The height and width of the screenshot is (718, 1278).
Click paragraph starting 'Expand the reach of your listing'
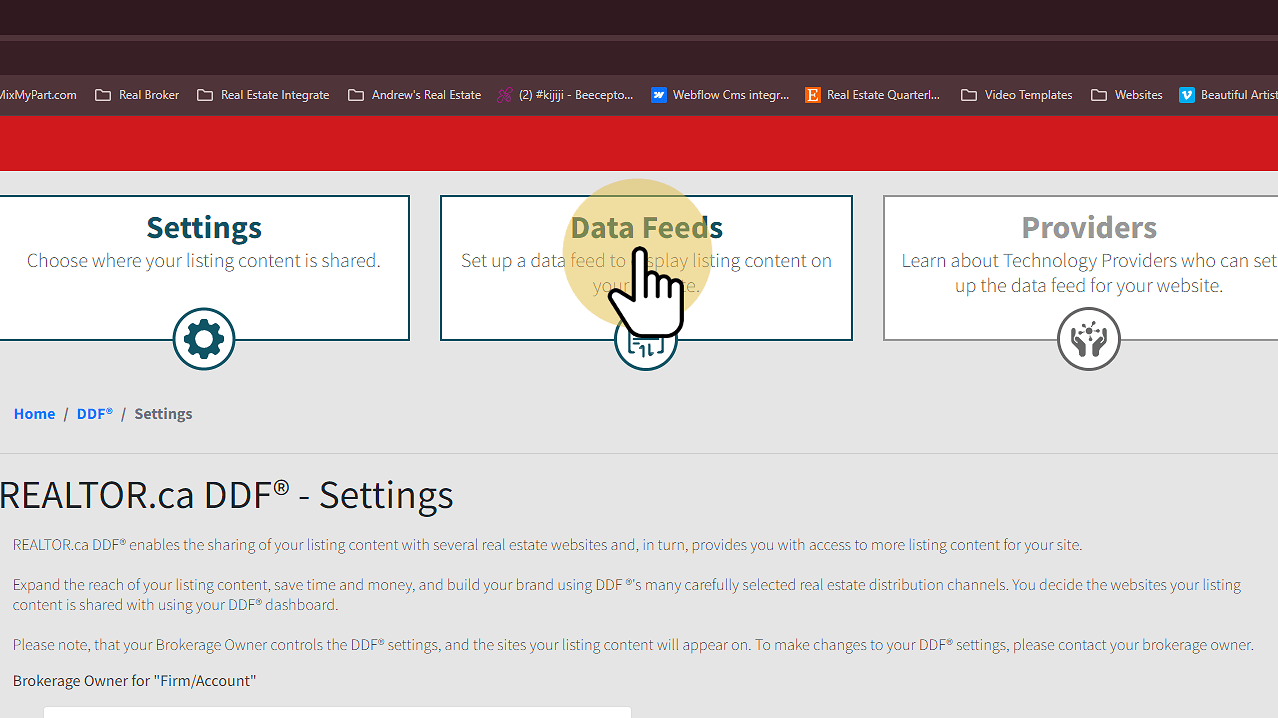point(627,594)
